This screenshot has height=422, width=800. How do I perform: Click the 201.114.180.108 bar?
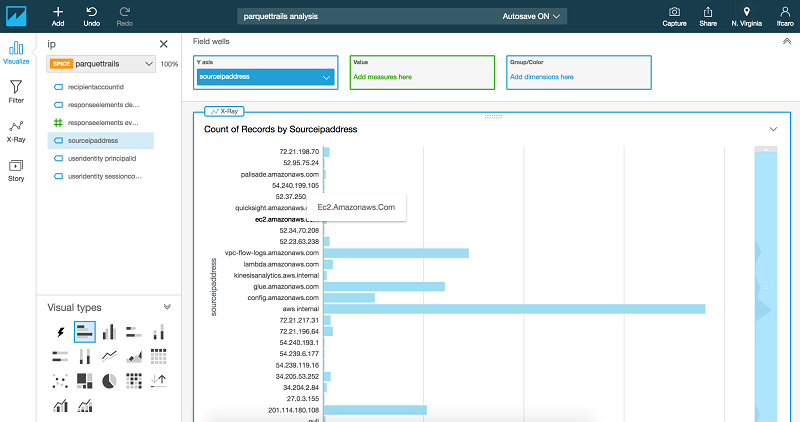(375, 410)
